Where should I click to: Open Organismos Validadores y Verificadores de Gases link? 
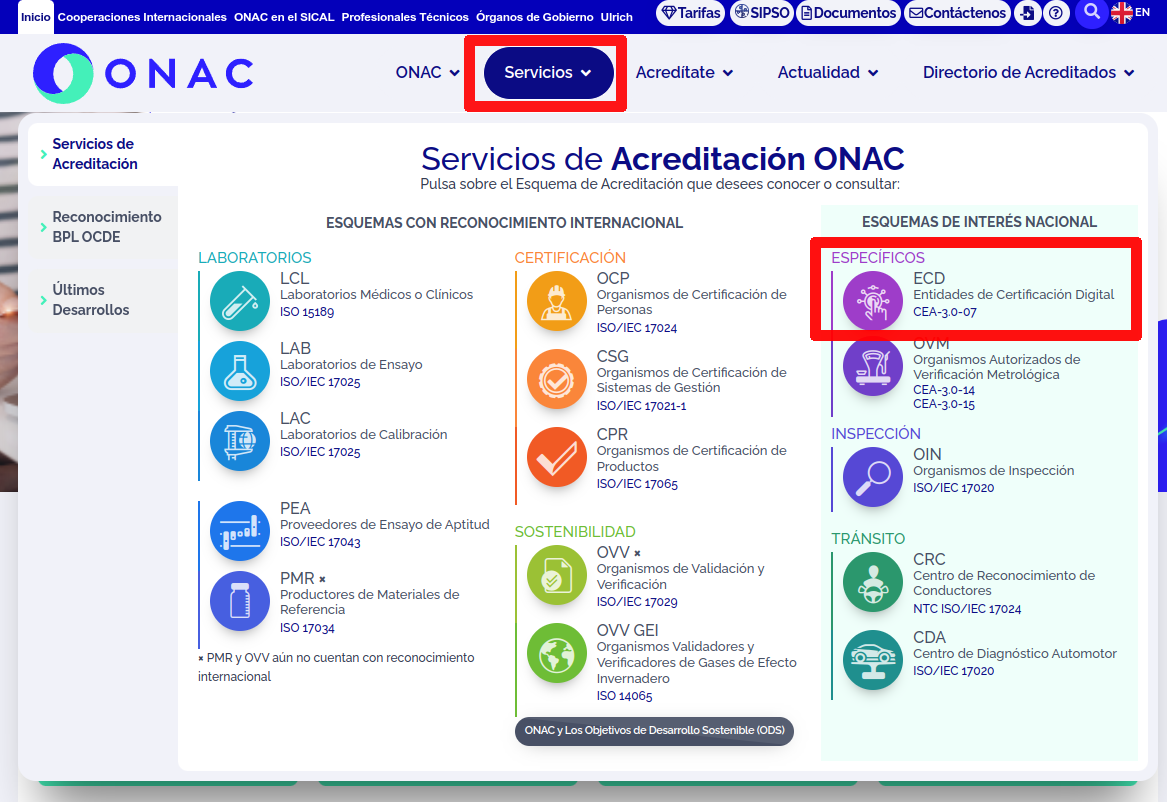pos(697,662)
